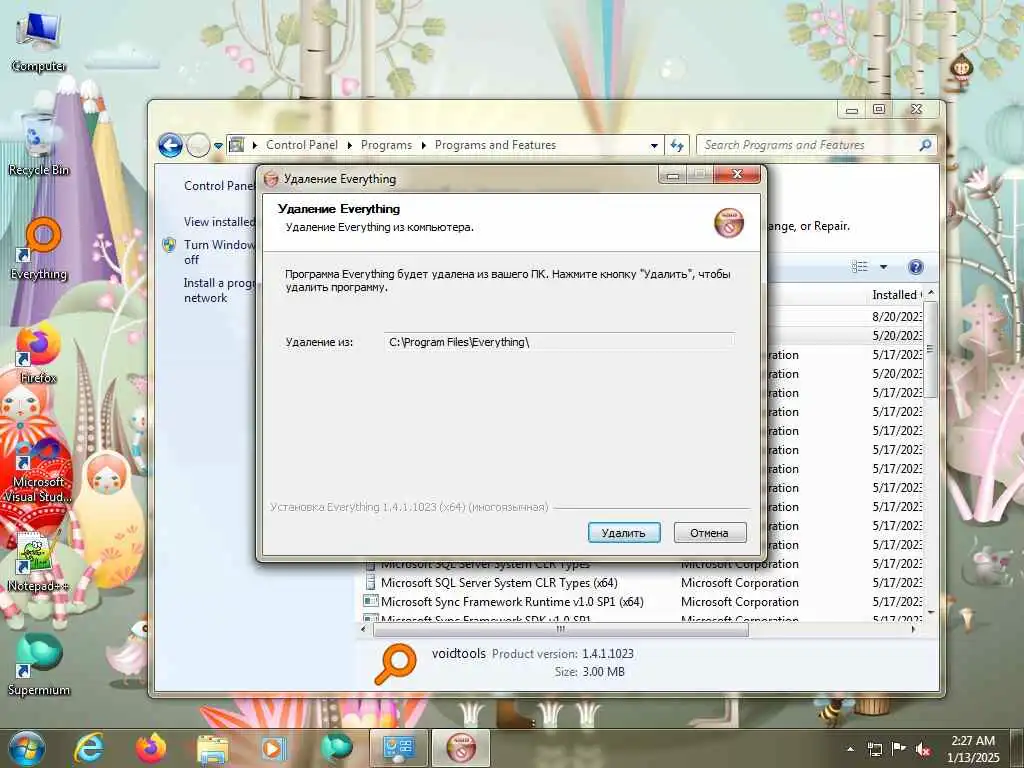Open the network tray icon
The width and height of the screenshot is (1024, 768).
click(x=874, y=749)
